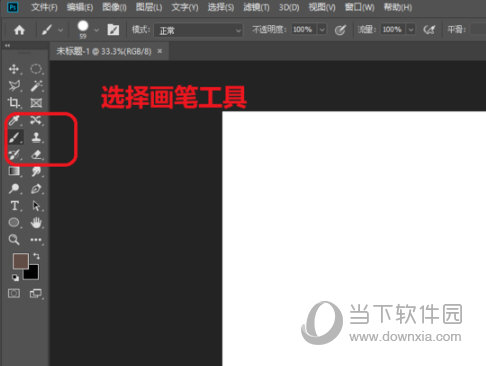Open the flow slider dropdown arrow
This screenshot has height=366, width=486.
pyautogui.click(x=411, y=30)
